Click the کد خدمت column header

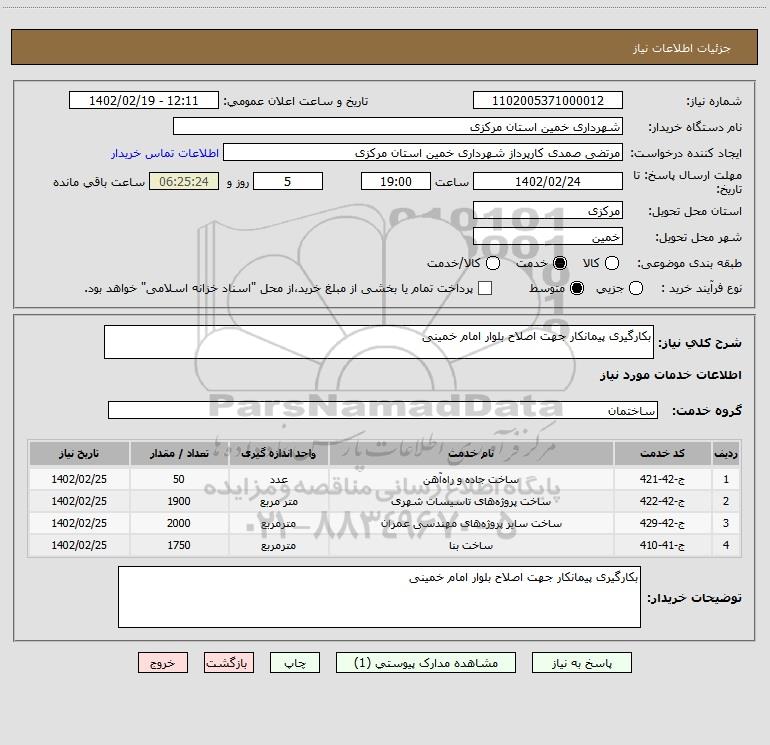(662, 453)
